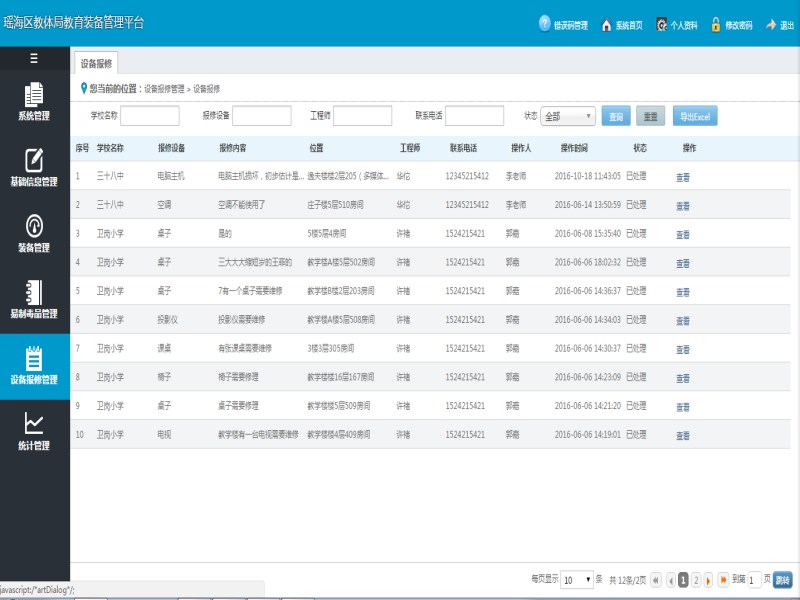800x600 pixels.
Task: Go to last page pagination icon
Action: coord(723,580)
